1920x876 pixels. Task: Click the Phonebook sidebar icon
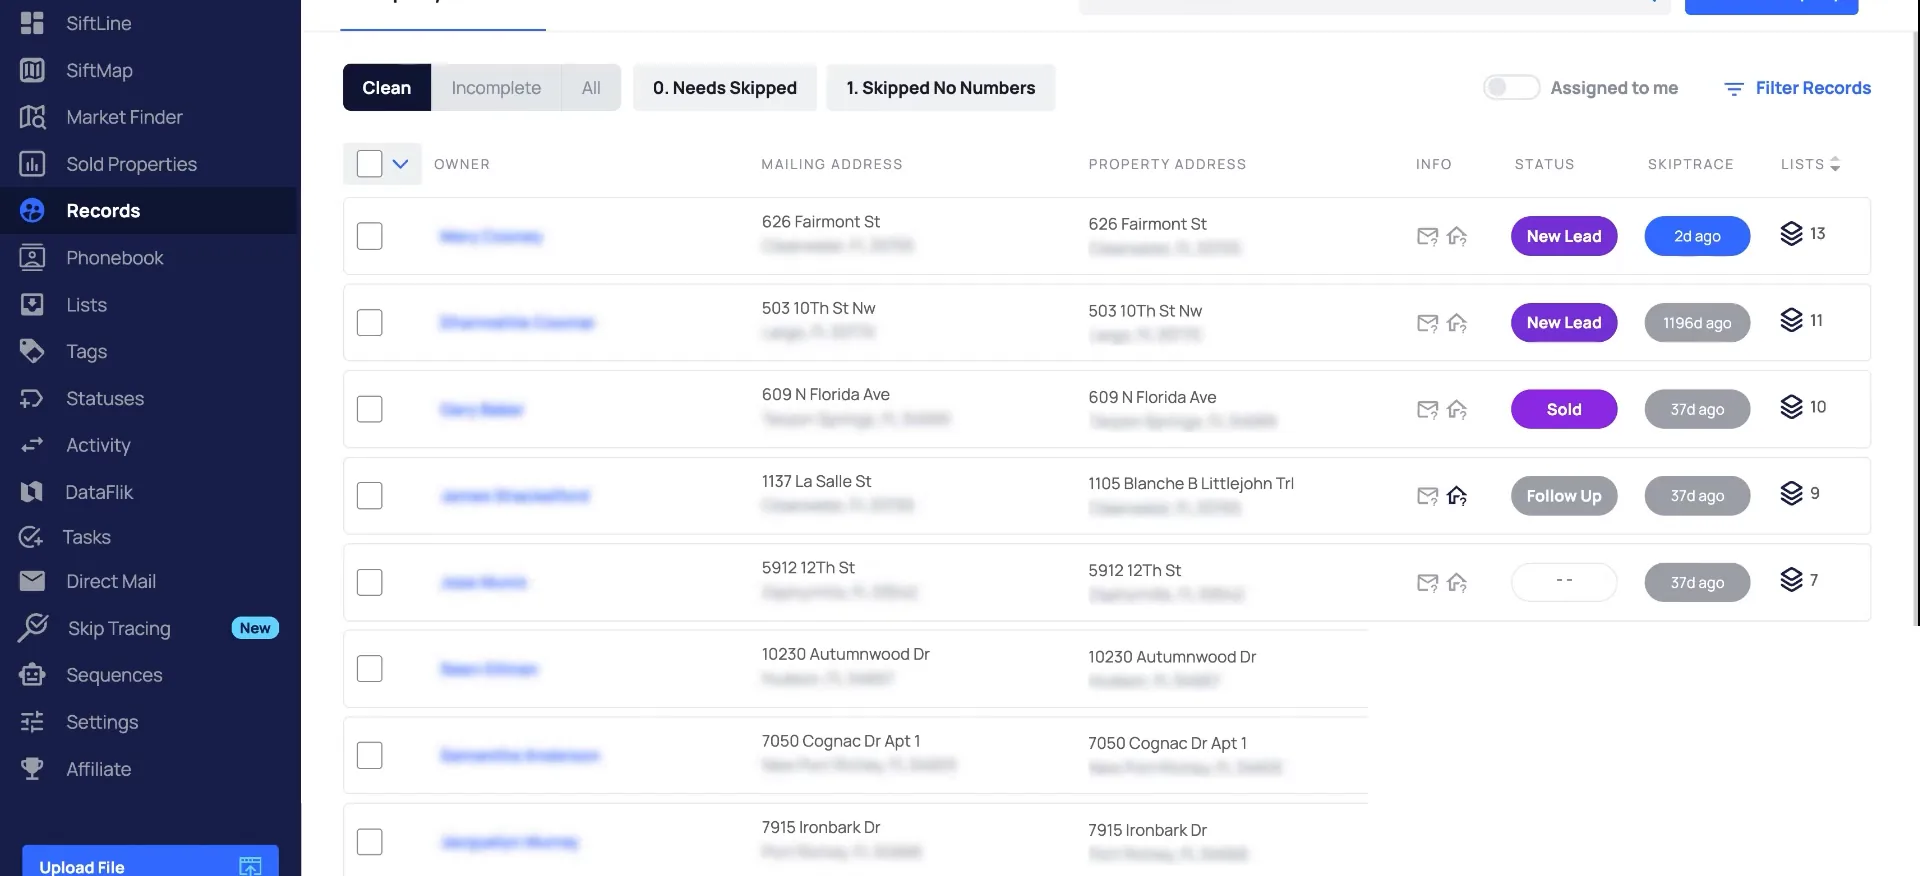tap(32, 258)
